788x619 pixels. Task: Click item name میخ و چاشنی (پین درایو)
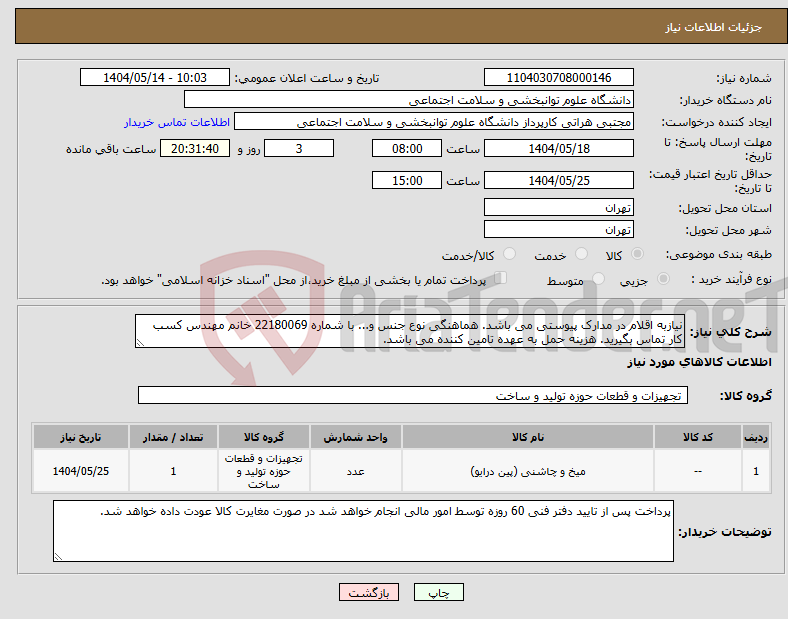point(528,471)
